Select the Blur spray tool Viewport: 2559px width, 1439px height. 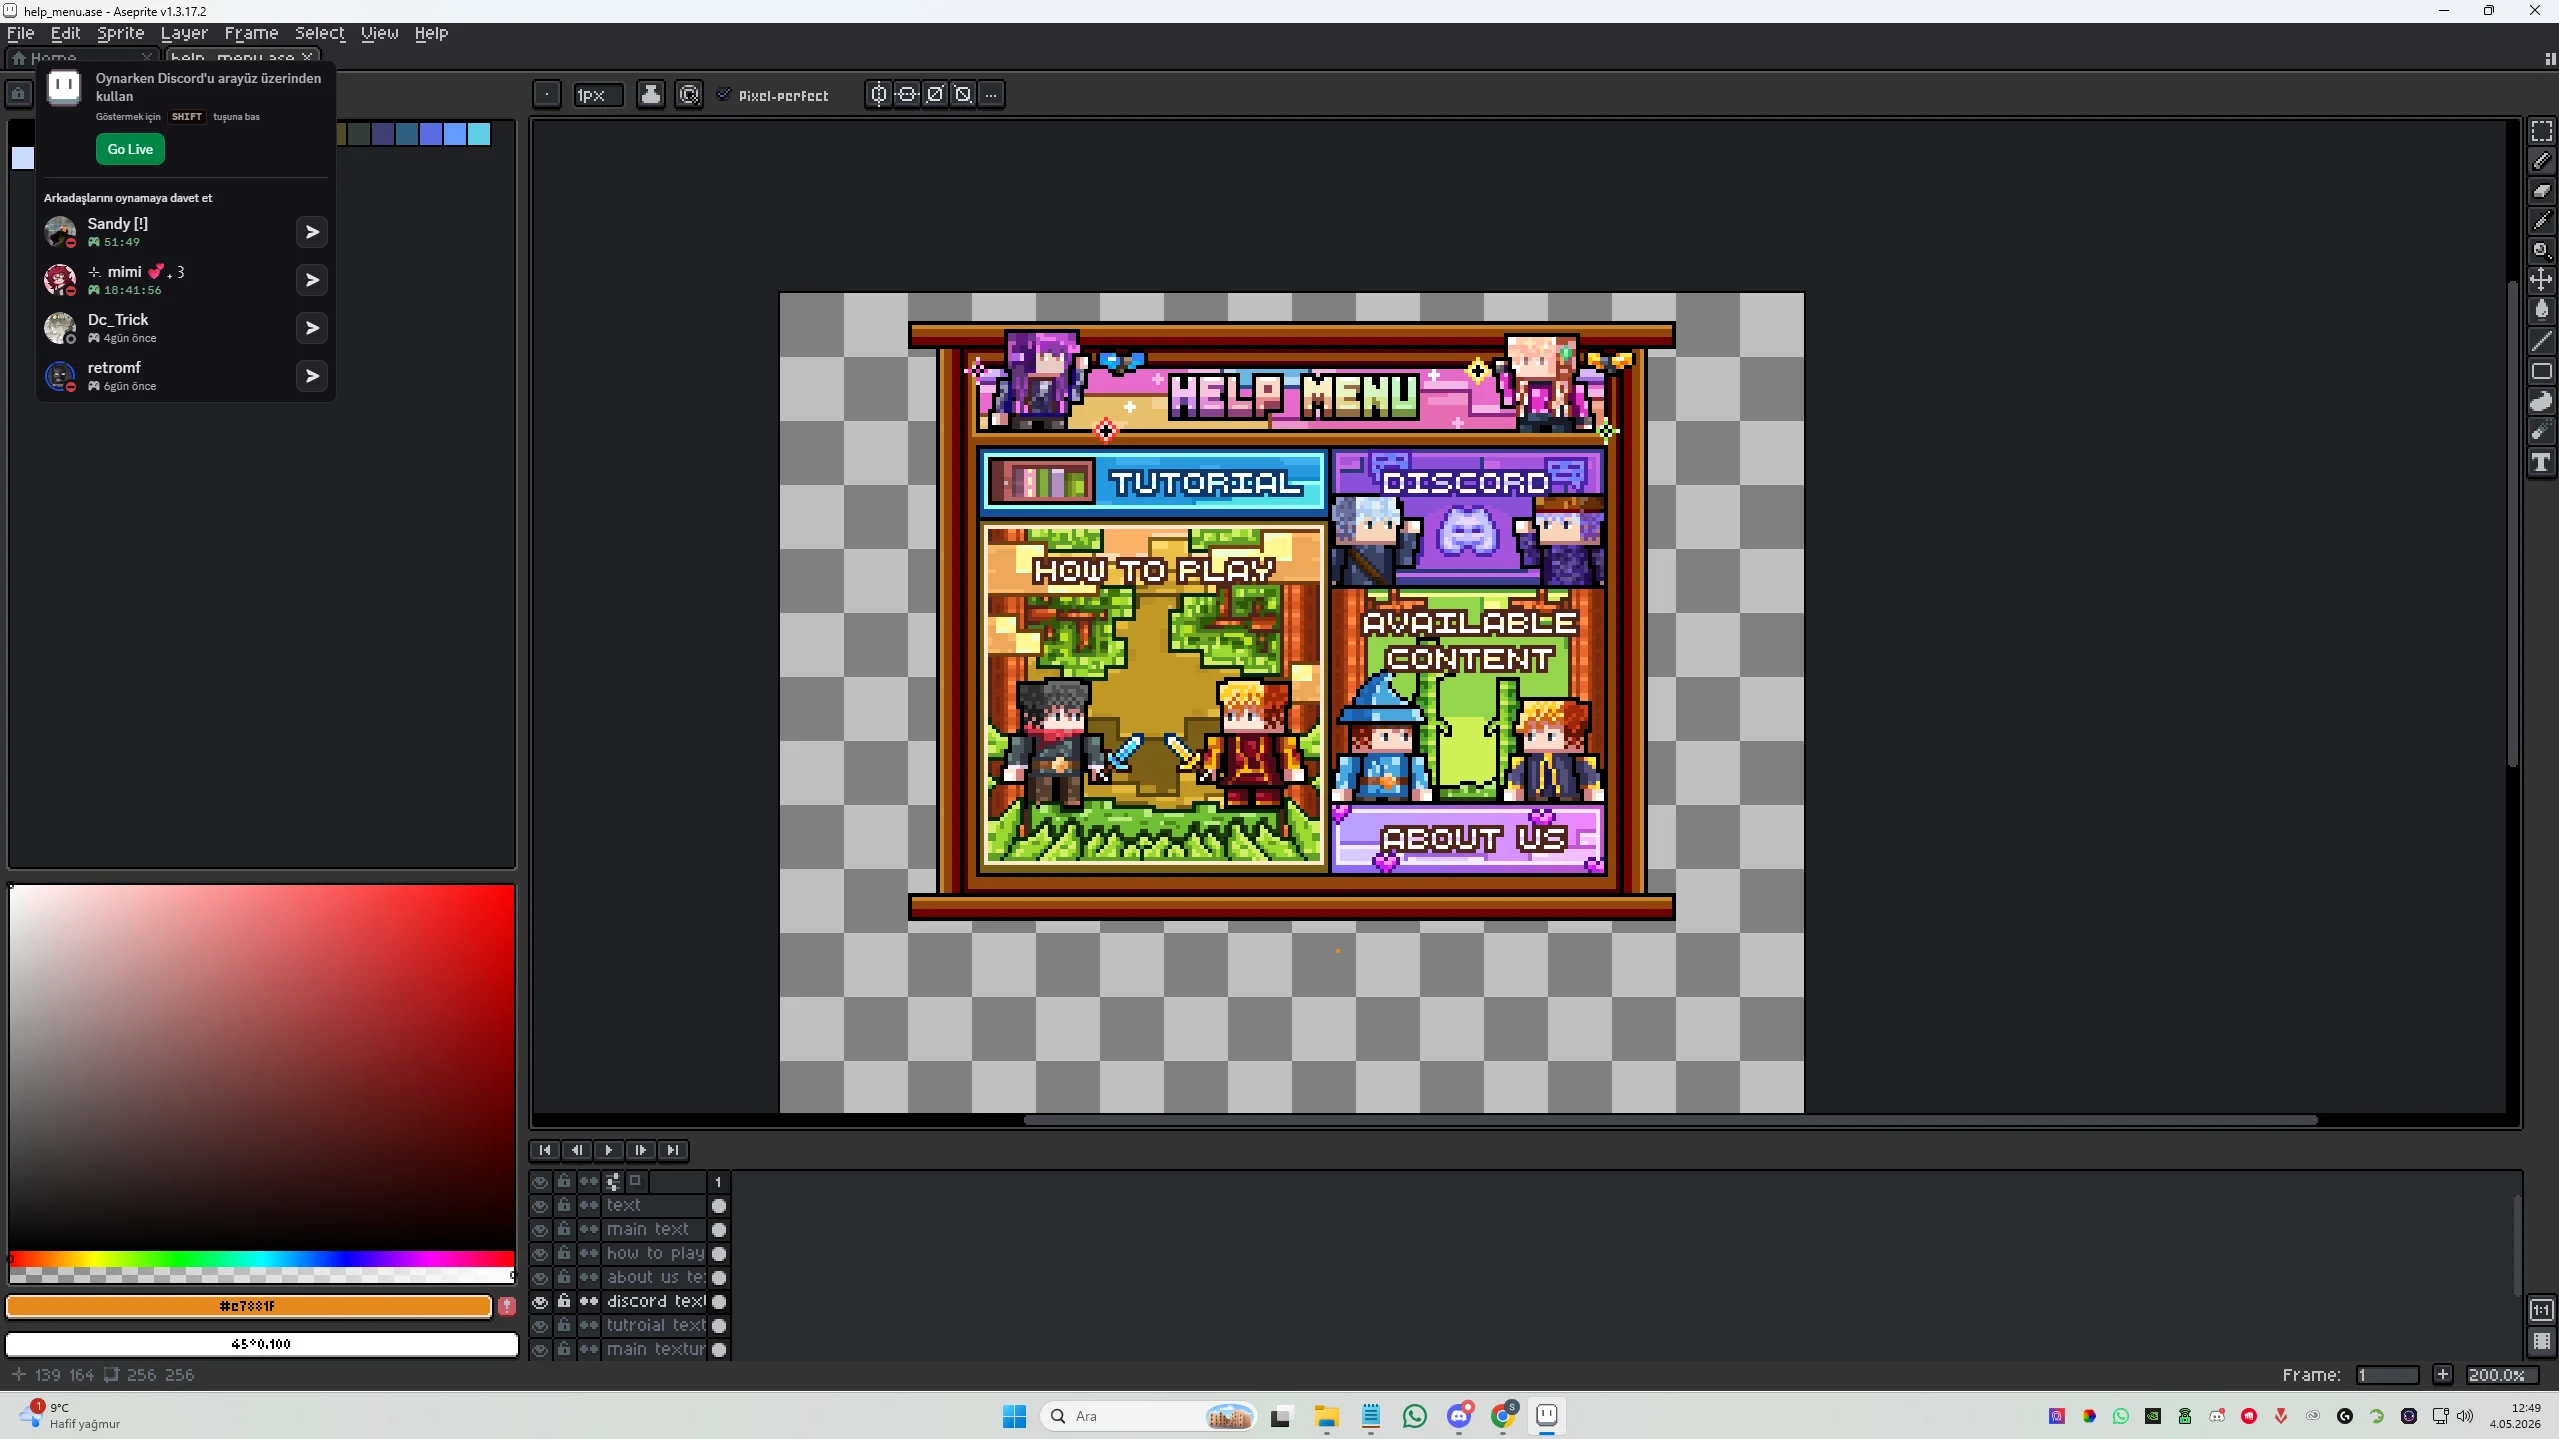point(2541,432)
